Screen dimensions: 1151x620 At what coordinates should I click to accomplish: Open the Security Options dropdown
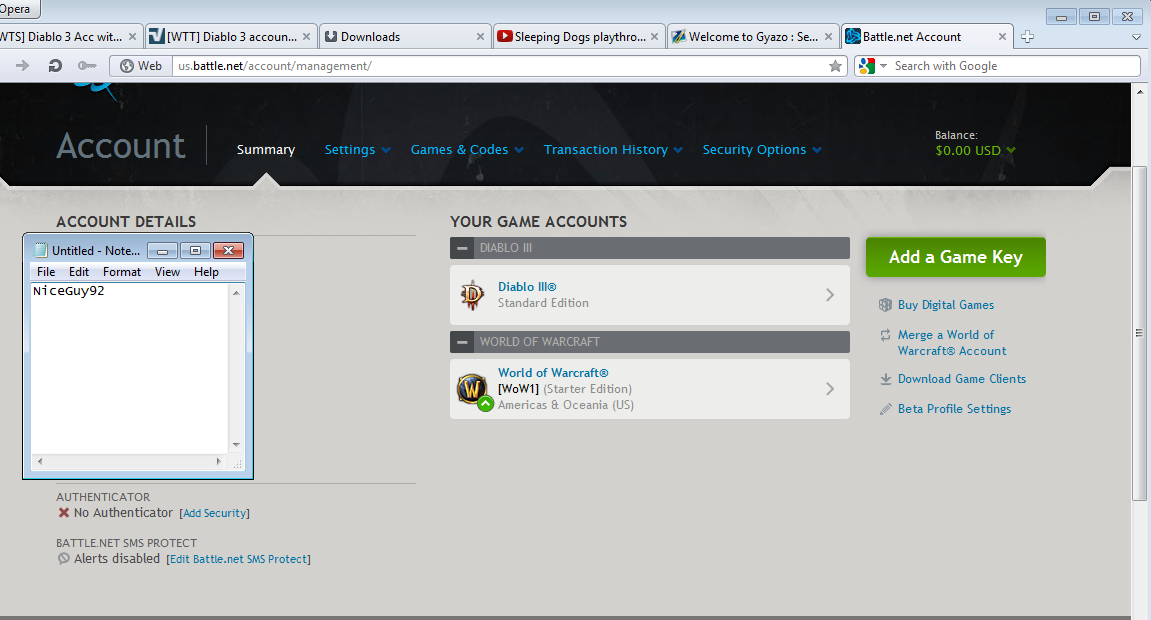[x=762, y=150]
